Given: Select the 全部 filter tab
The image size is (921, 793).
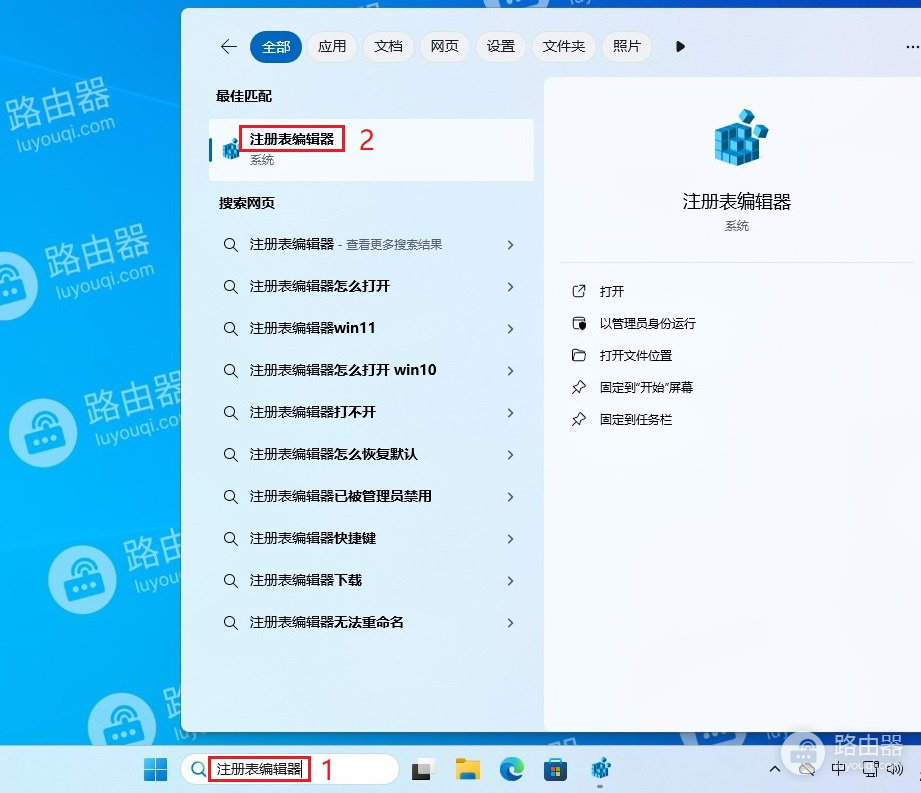Looking at the screenshot, I should click(x=275, y=46).
